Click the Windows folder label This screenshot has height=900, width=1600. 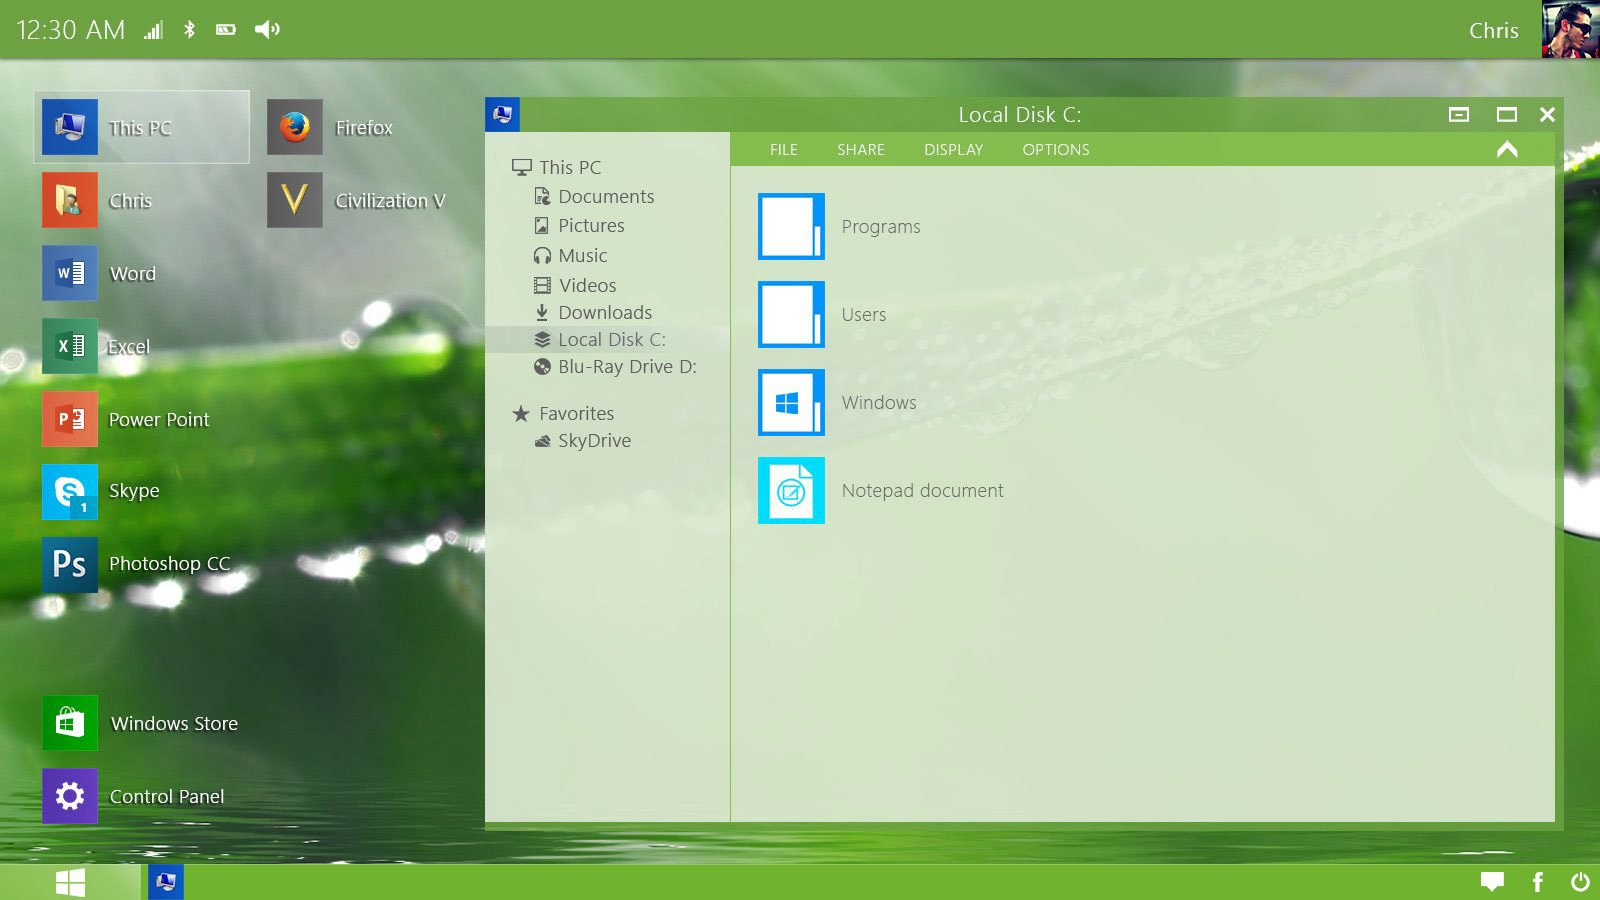tap(878, 402)
